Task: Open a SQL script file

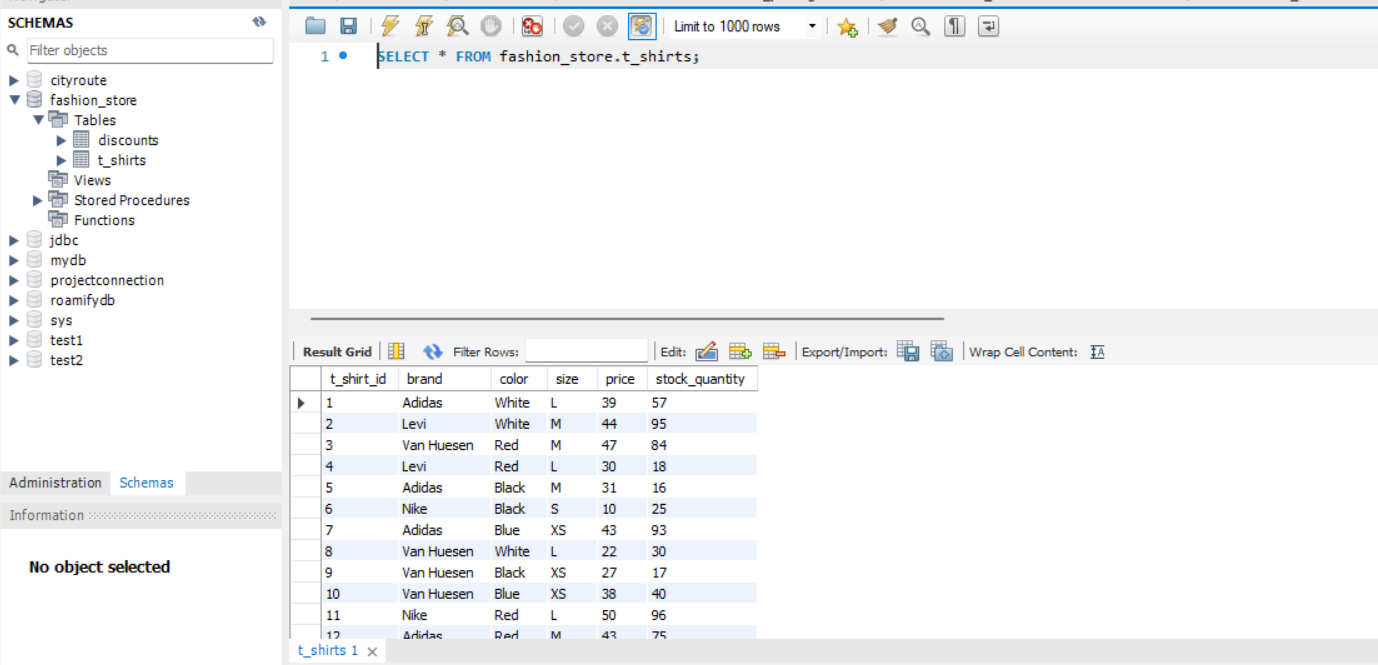Action: (316, 27)
